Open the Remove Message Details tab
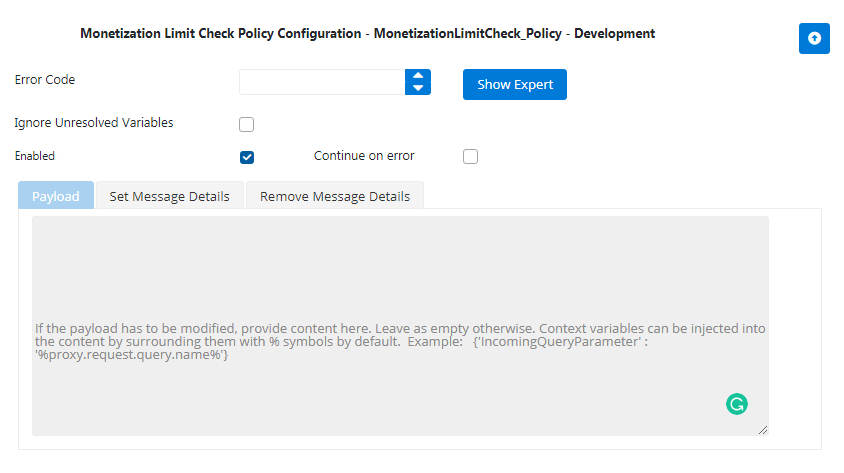 335,196
